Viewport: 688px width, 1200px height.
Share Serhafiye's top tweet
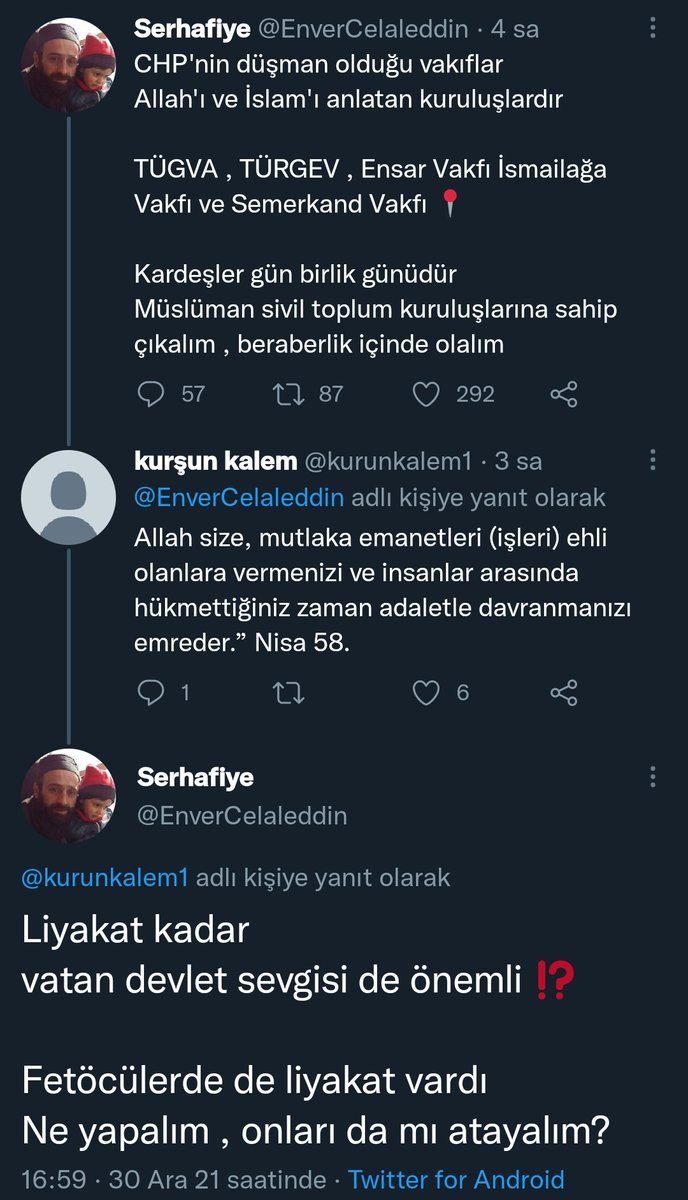(x=564, y=394)
